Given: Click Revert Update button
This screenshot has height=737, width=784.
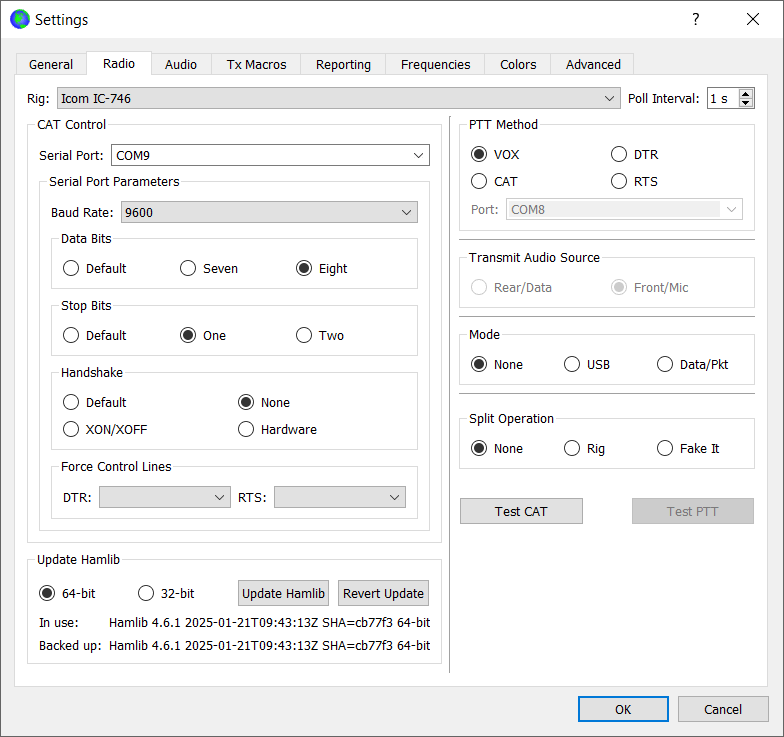Looking at the screenshot, I should click(x=383, y=593).
